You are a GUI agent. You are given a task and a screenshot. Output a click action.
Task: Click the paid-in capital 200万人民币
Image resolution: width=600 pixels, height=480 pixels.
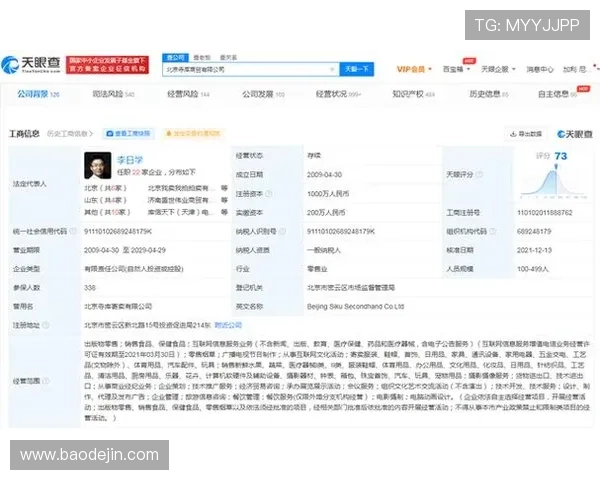point(326,212)
